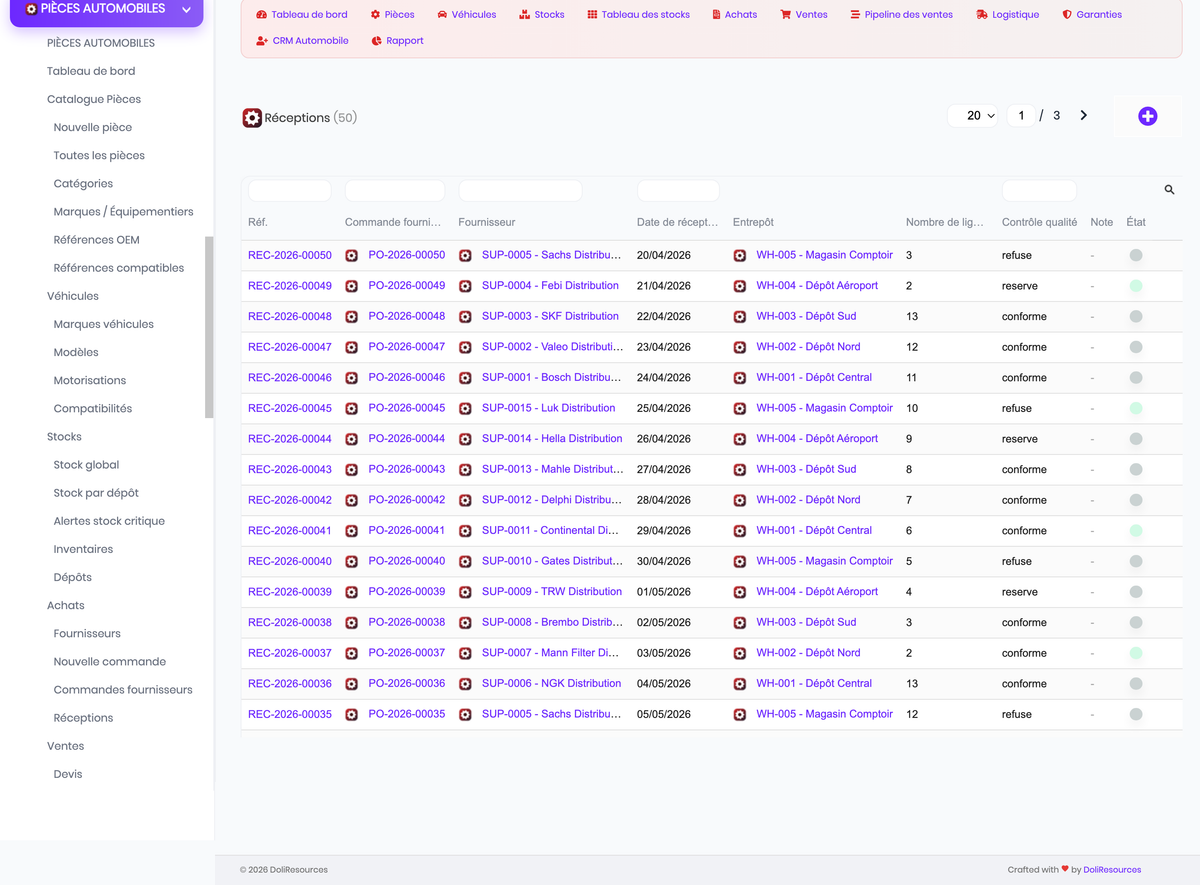Open Commandes fournisseurs in the sidebar

123,690
